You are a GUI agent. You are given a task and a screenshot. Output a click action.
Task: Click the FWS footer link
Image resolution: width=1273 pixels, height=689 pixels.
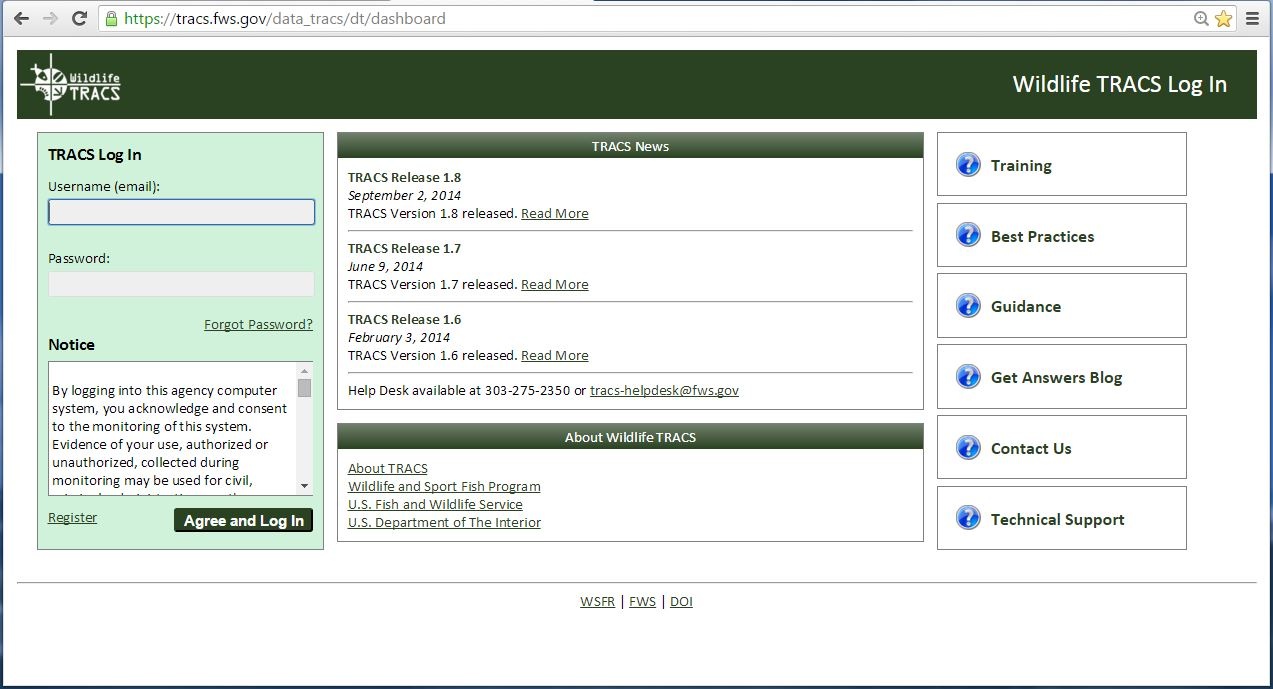coord(642,601)
